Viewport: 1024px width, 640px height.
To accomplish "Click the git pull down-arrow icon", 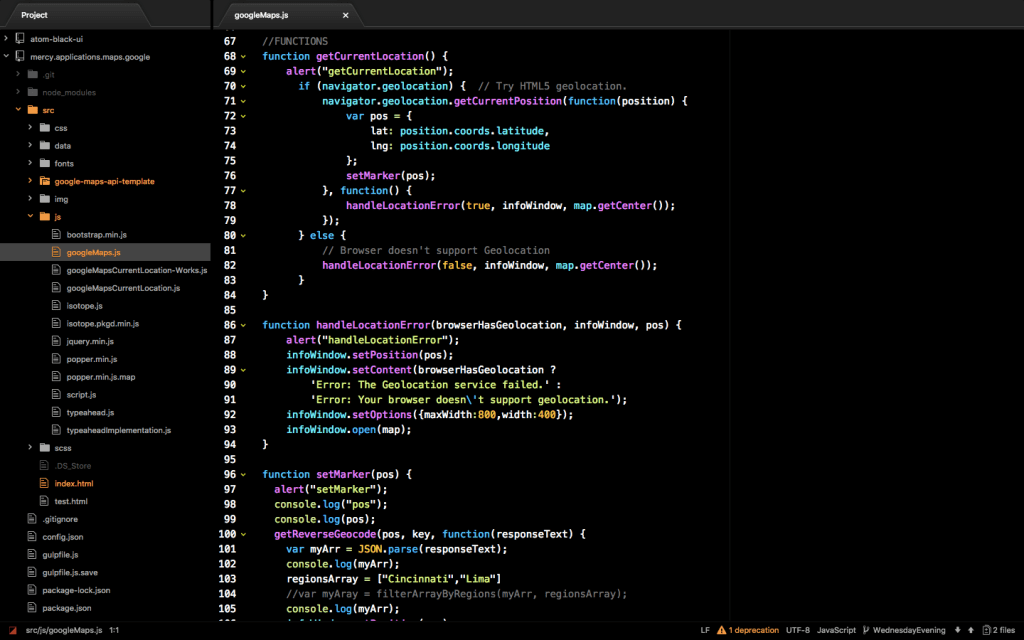I will [x=958, y=630].
